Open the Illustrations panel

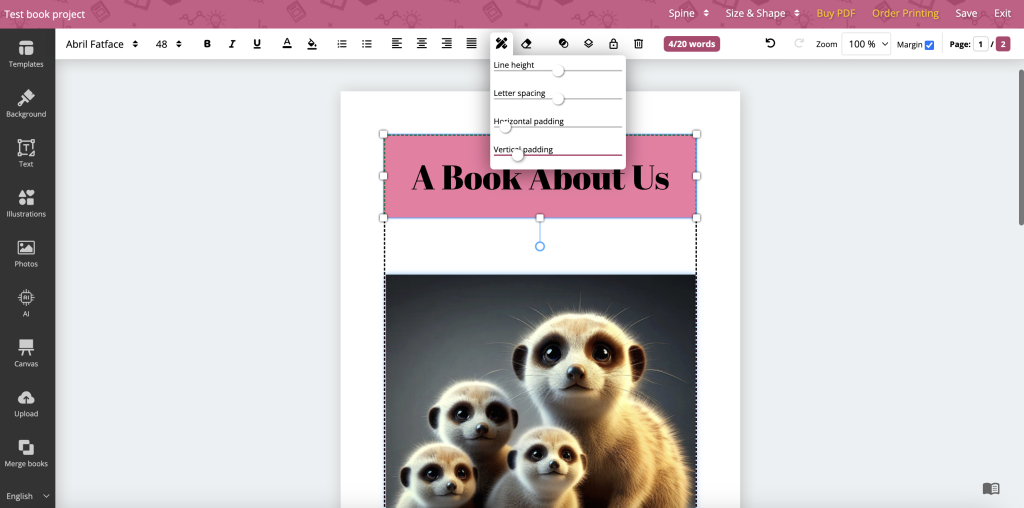[x=26, y=204]
